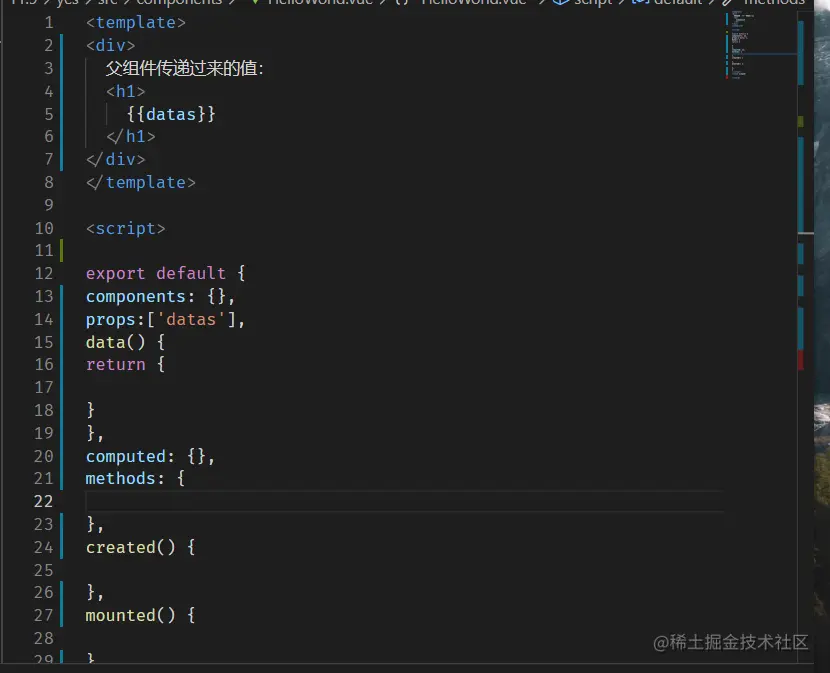The height and width of the screenshot is (673, 830).
Task: Click line number 27 in the gutter
Action: (44, 615)
